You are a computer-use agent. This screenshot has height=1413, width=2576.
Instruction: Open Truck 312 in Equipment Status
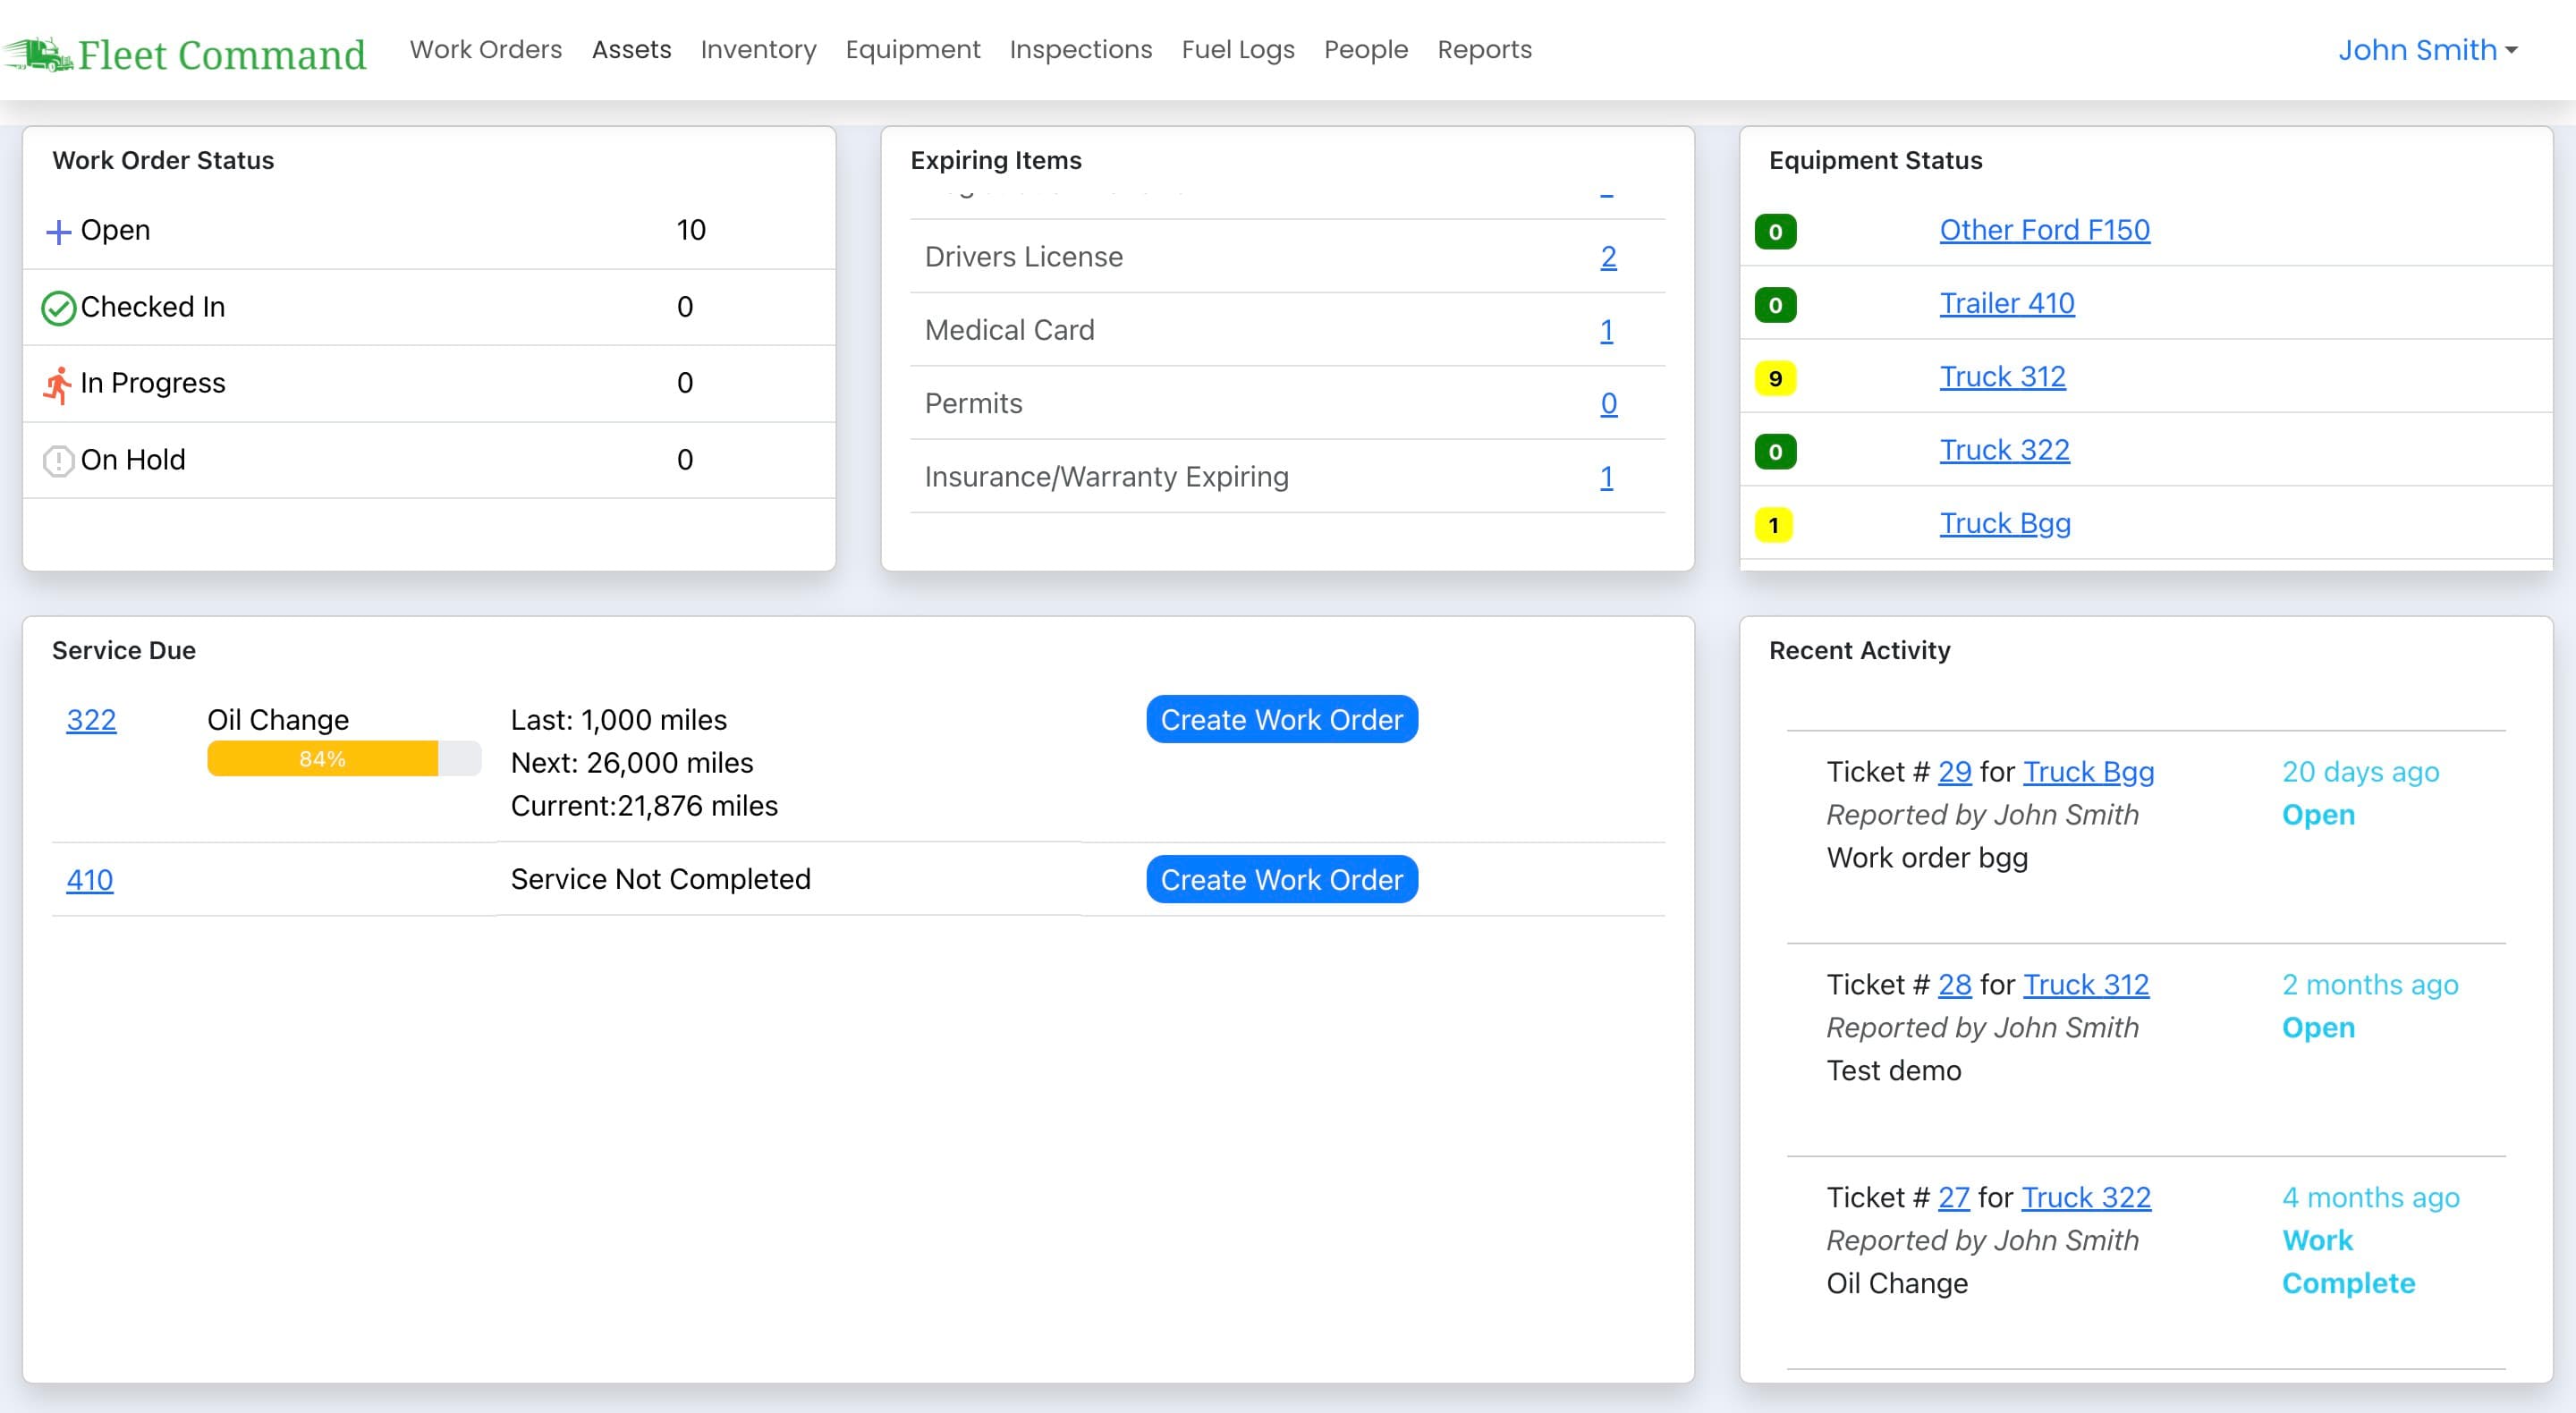pyautogui.click(x=2002, y=377)
